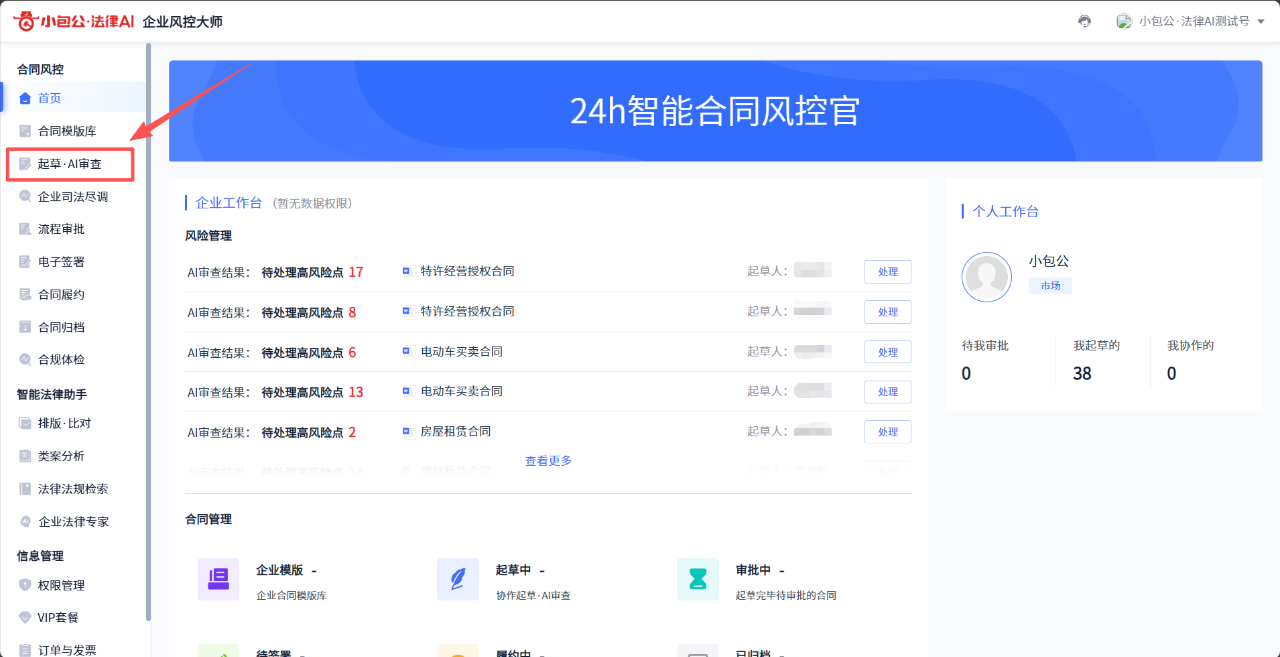
Task: Click the 企业司法尽调 sidebar icon
Action: 25,197
